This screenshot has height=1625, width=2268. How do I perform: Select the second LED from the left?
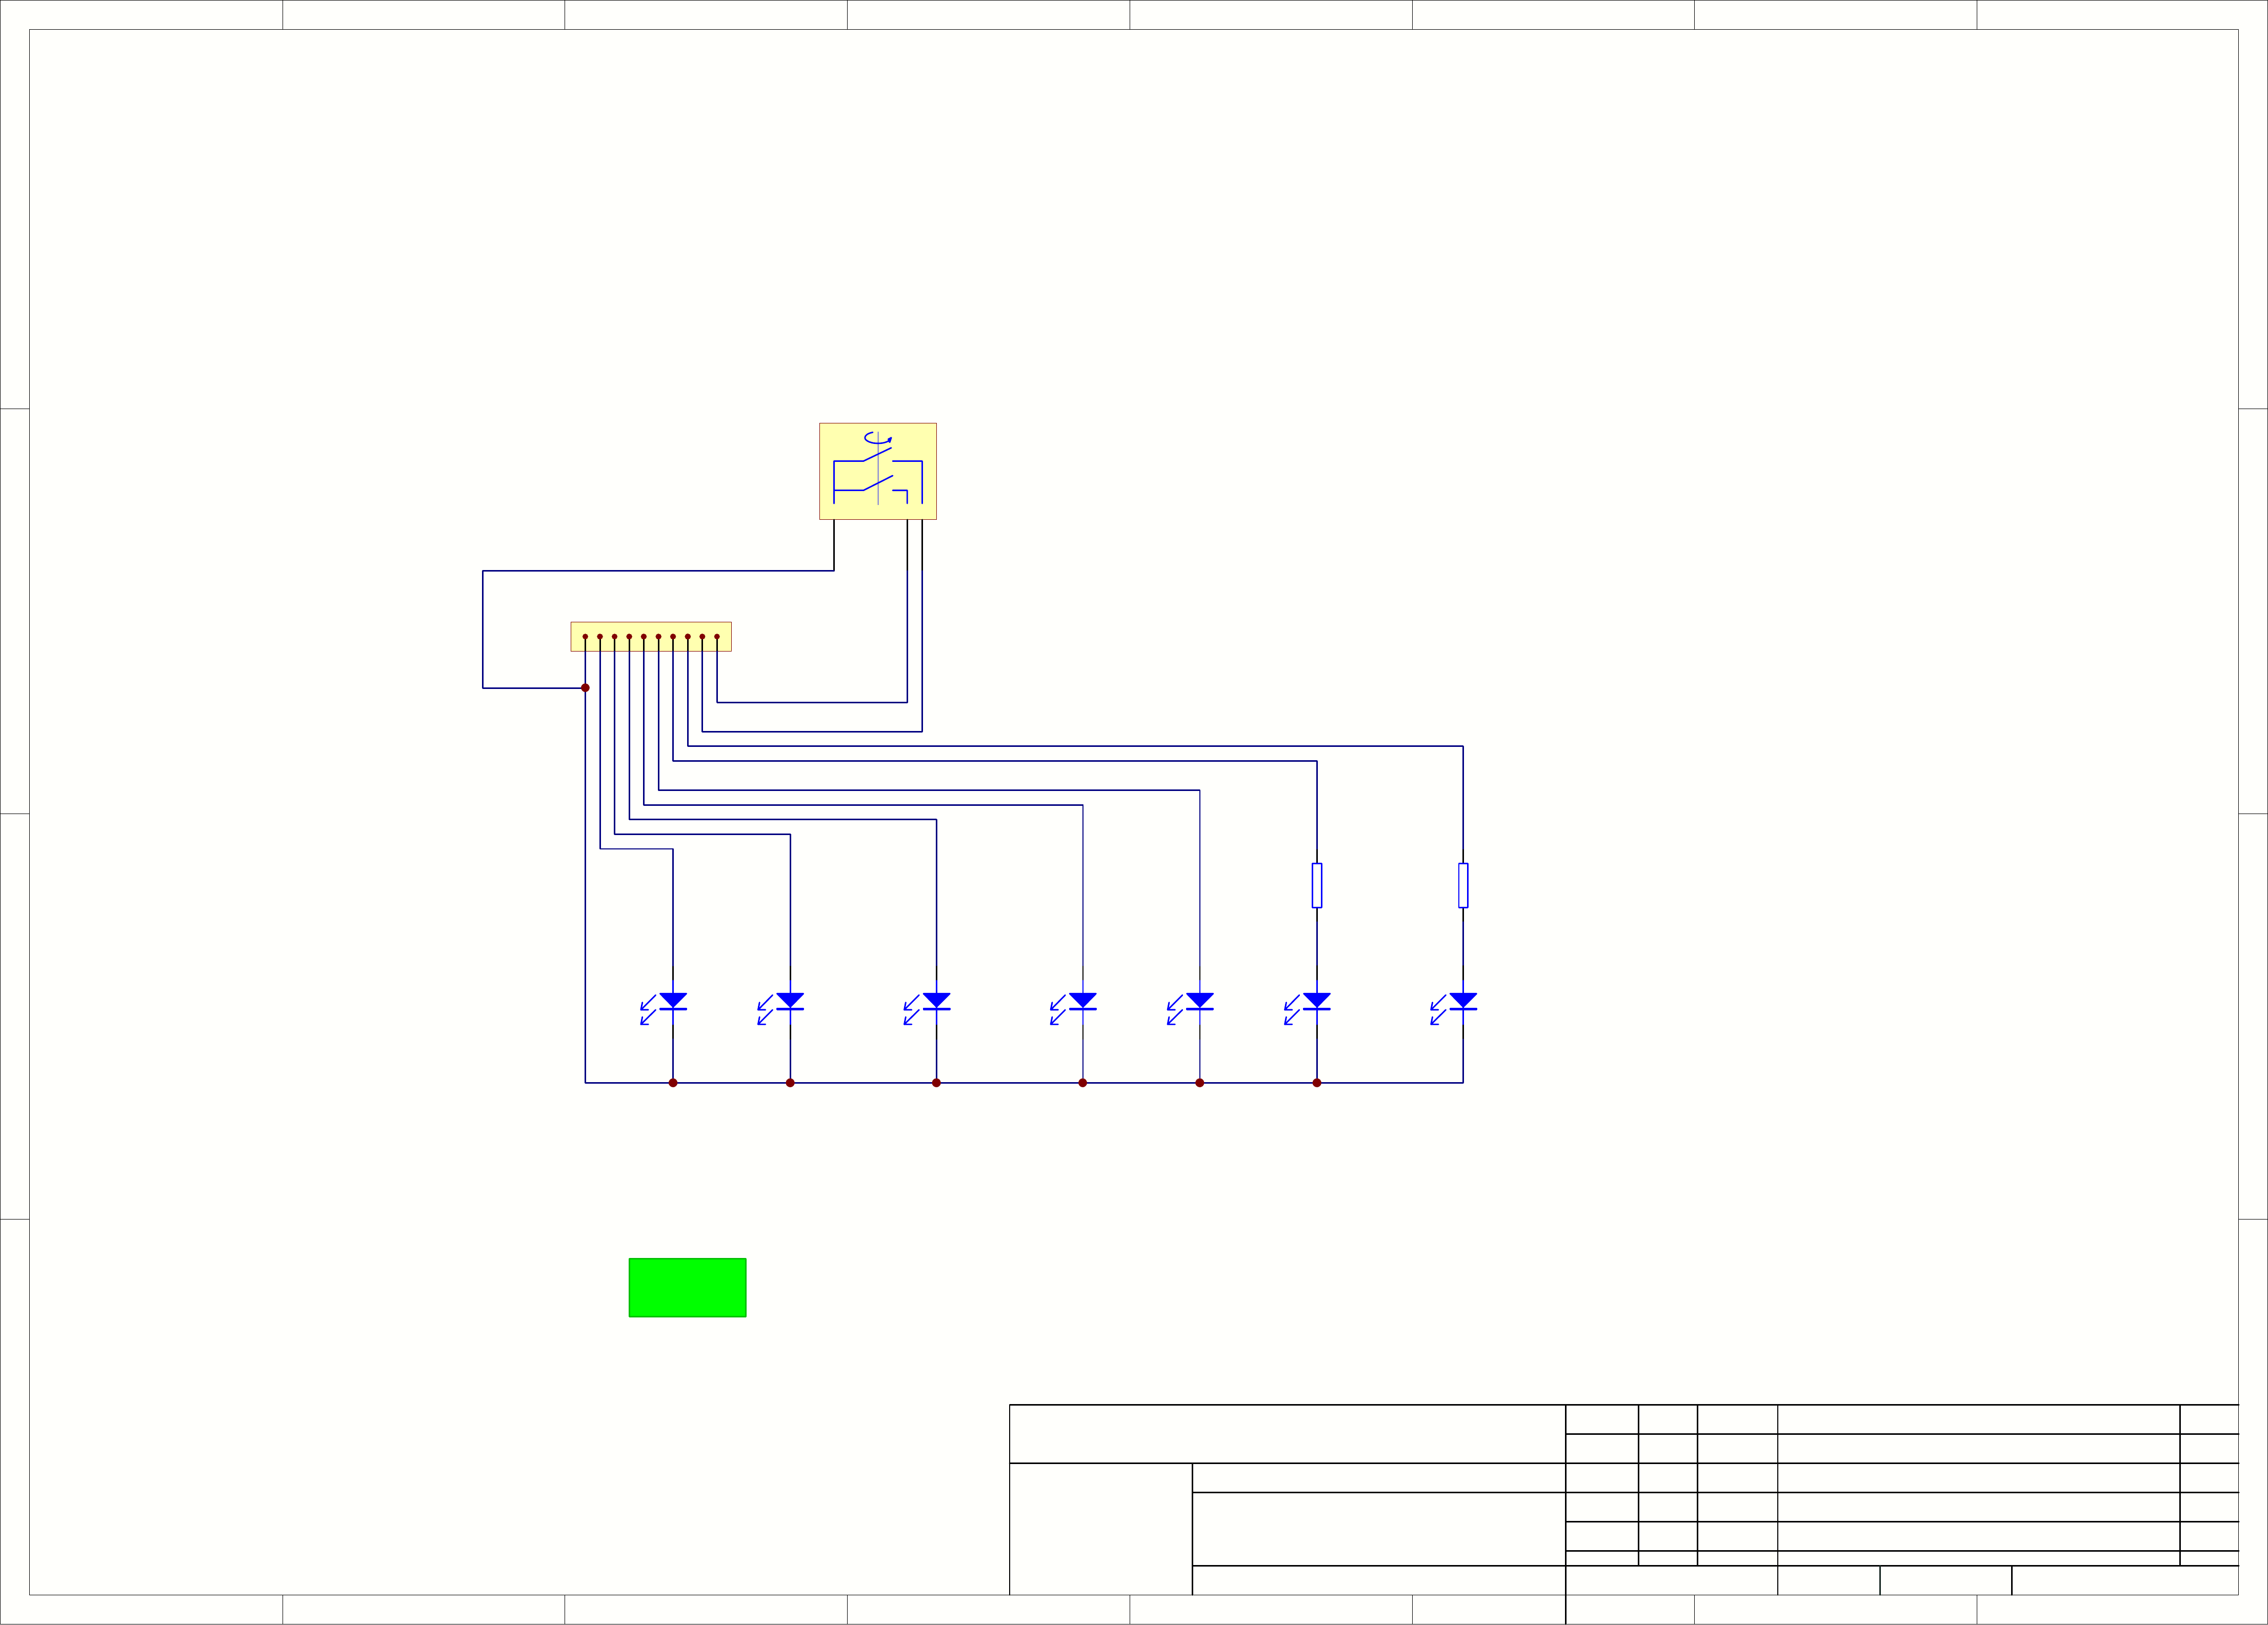(790, 1001)
